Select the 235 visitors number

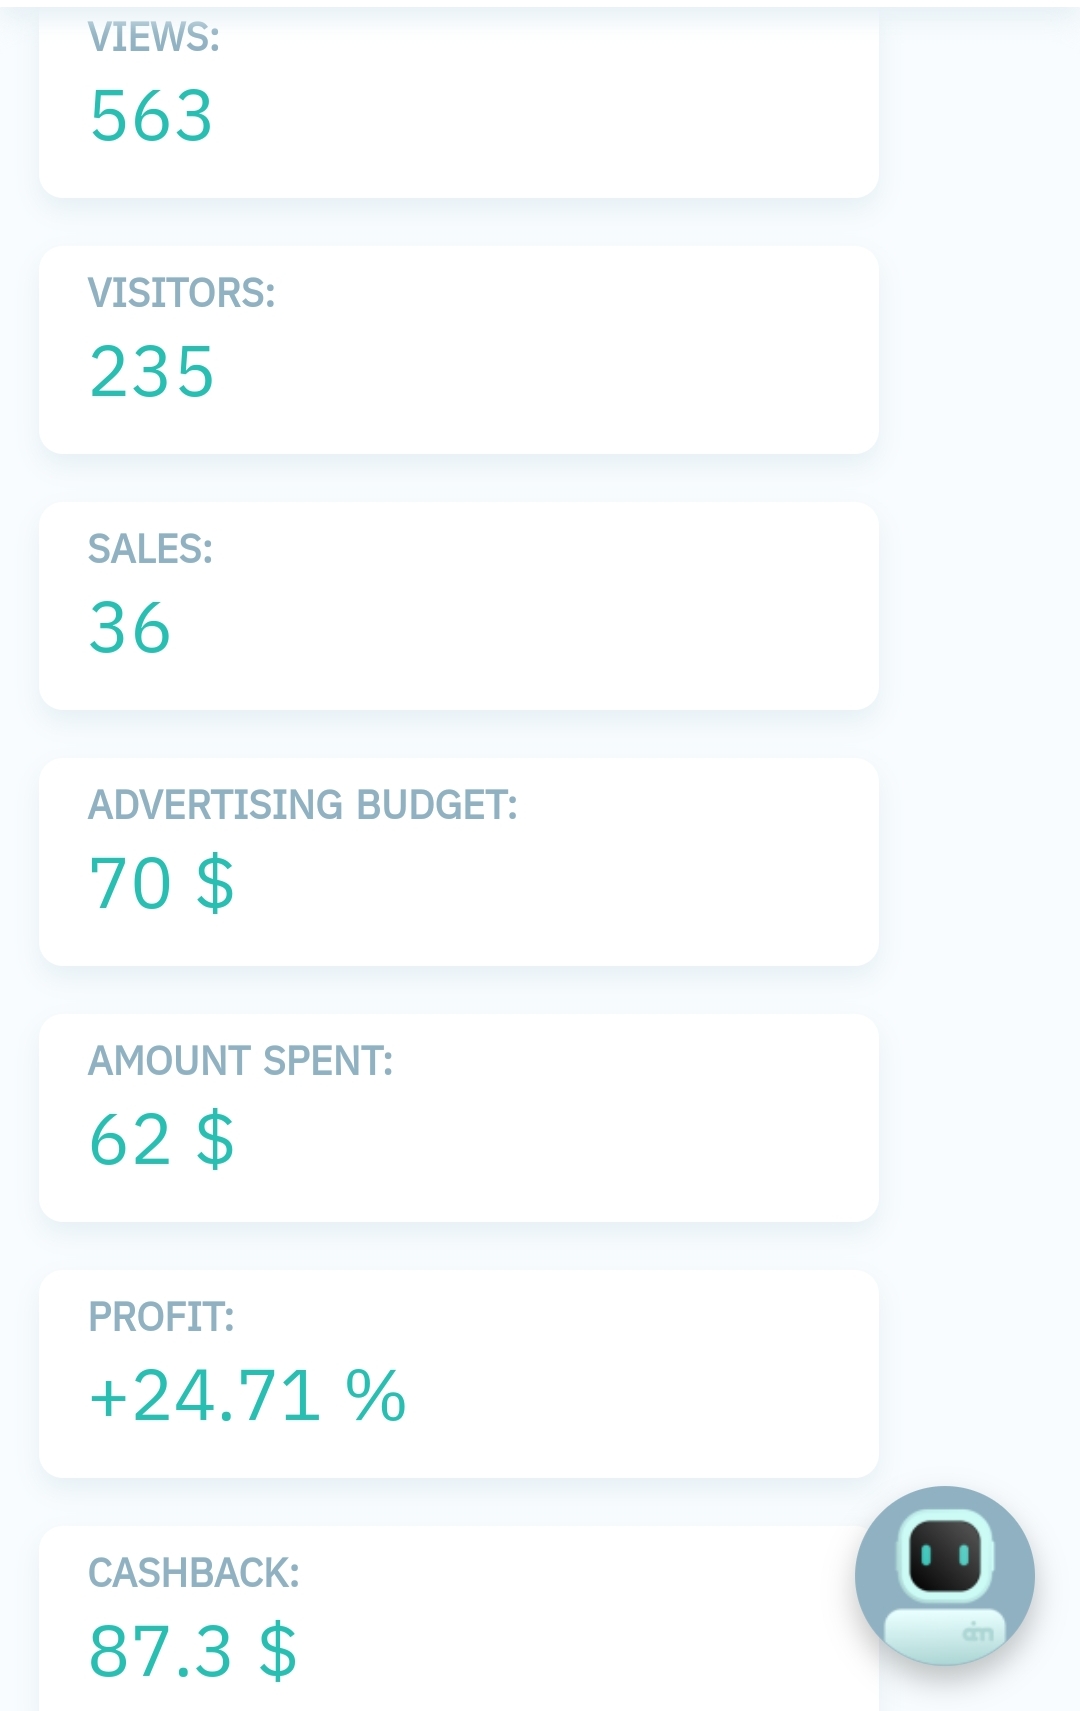click(152, 372)
